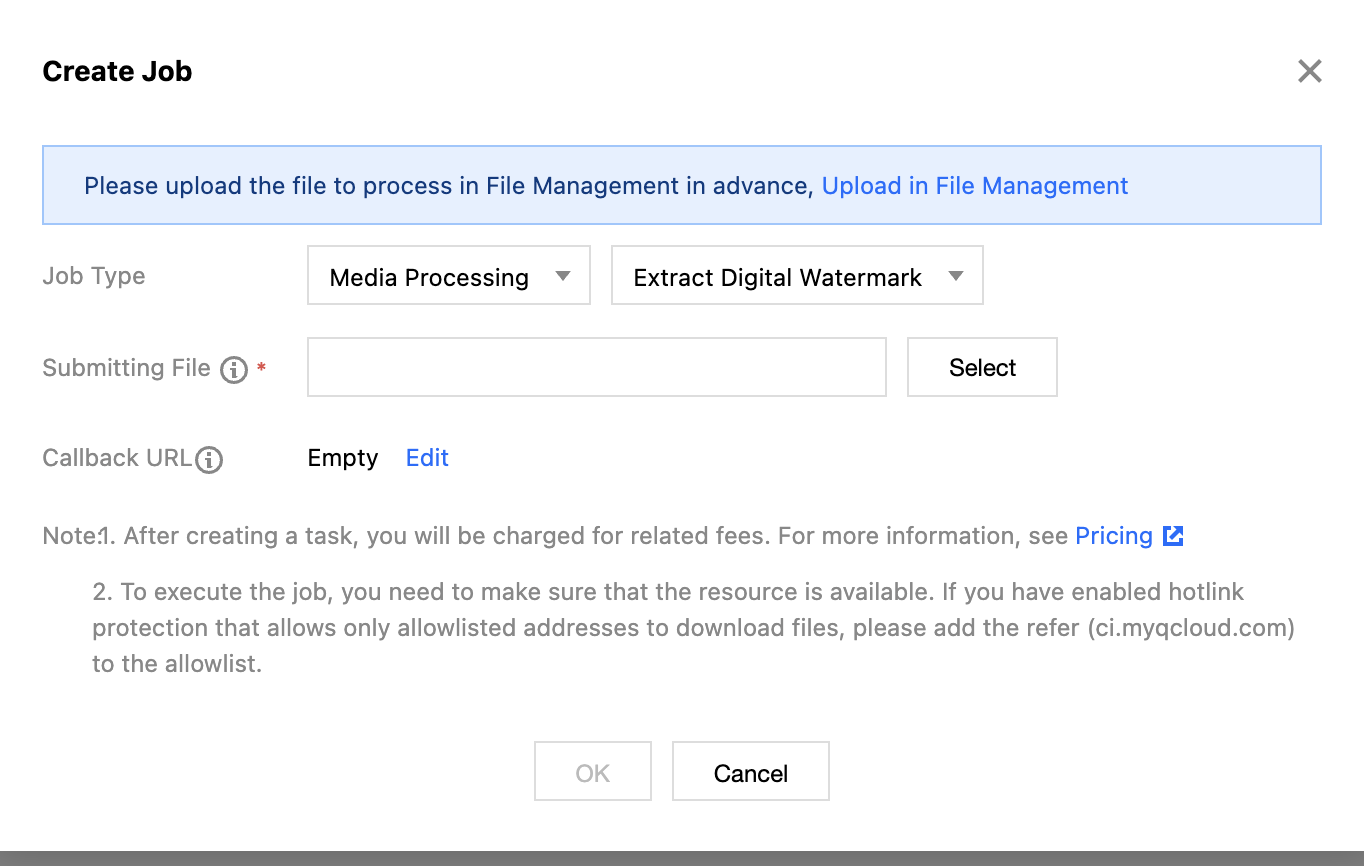Click the external link icon beside Pricing
The height and width of the screenshot is (866, 1364).
click(x=1173, y=536)
